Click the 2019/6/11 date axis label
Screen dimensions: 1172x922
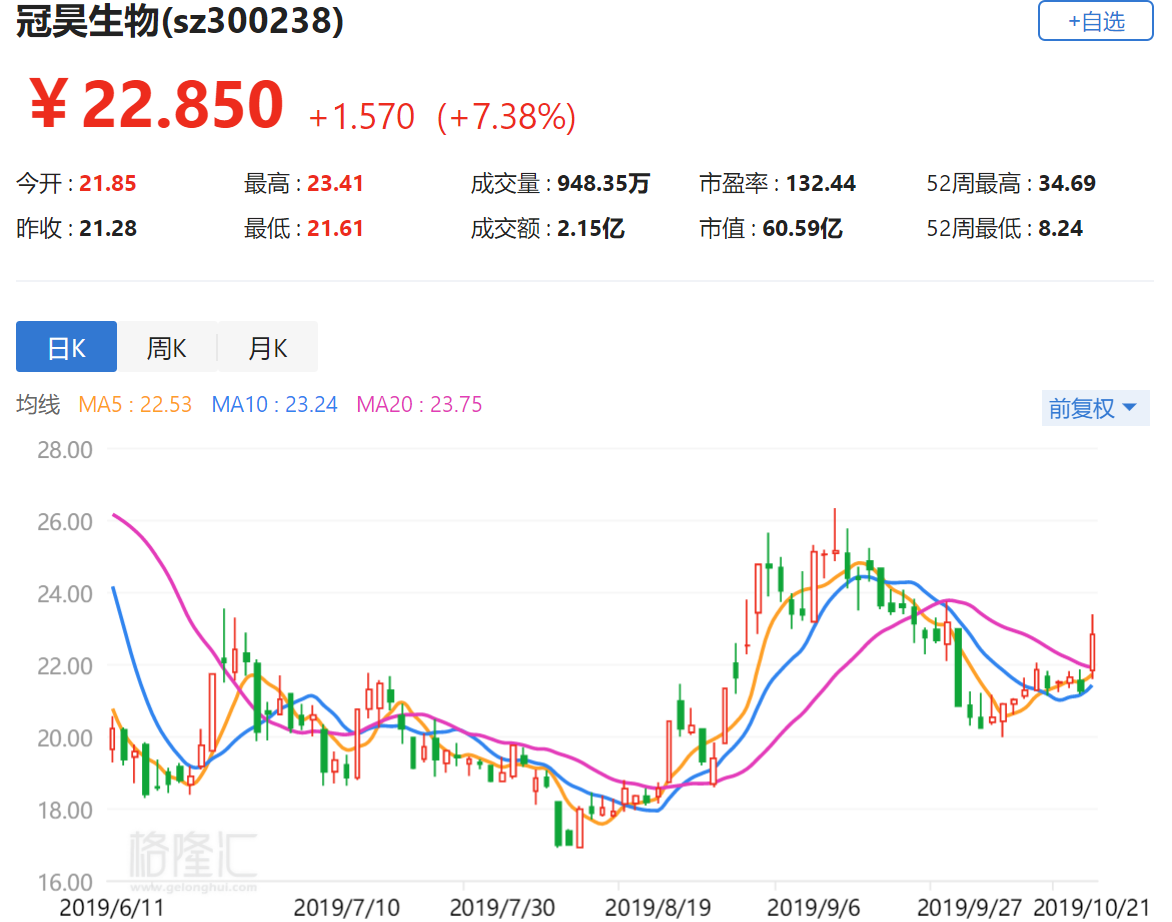click(111, 908)
